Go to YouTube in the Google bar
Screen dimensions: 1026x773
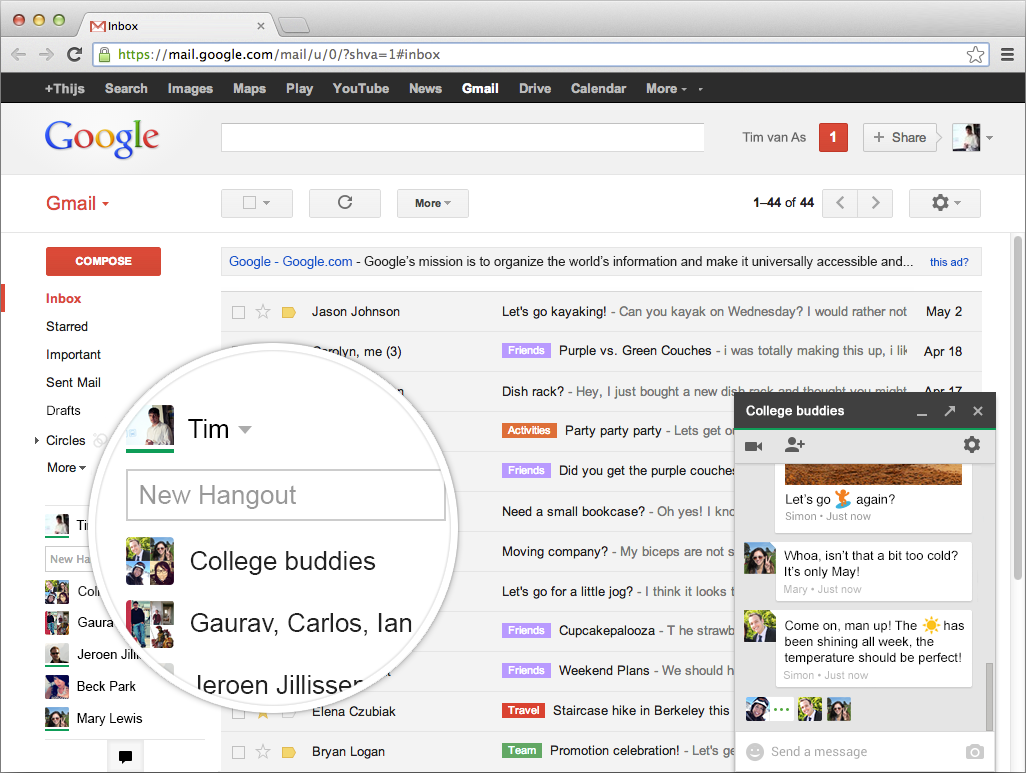(360, 88)
